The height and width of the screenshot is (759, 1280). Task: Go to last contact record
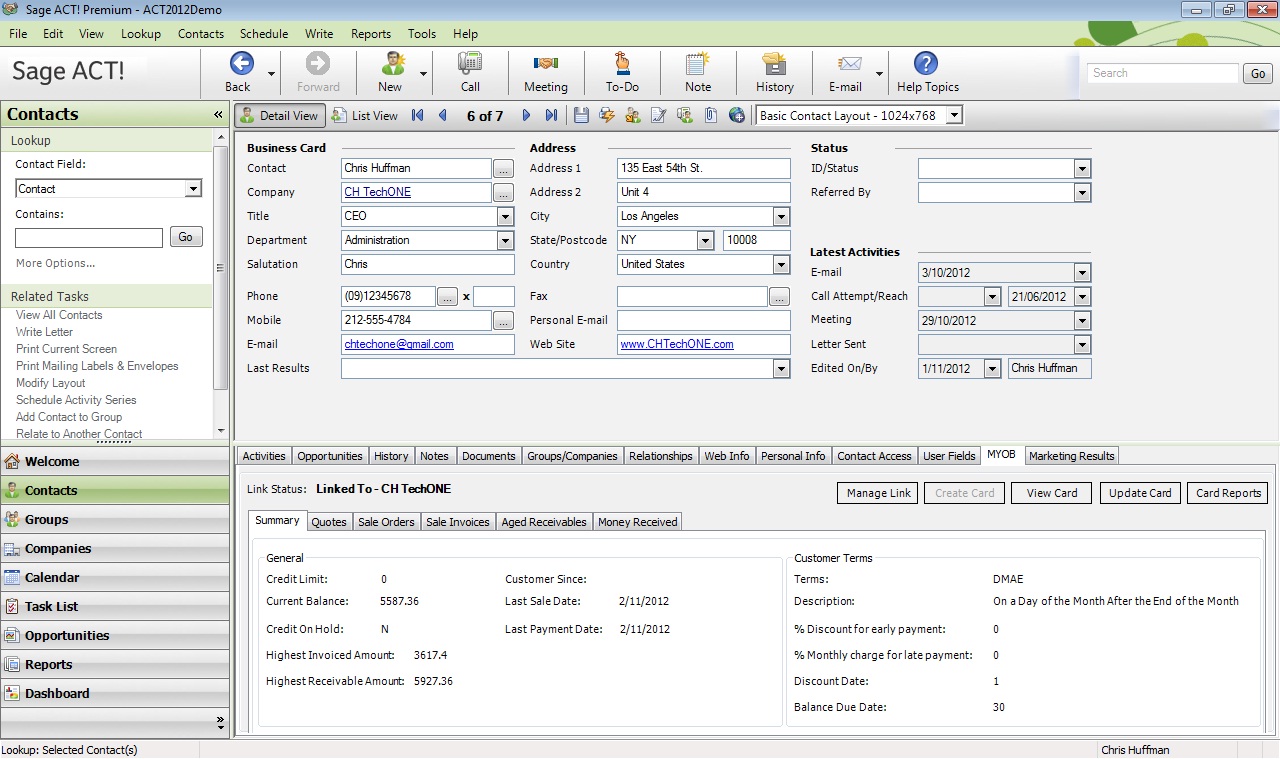coord(551,115)
